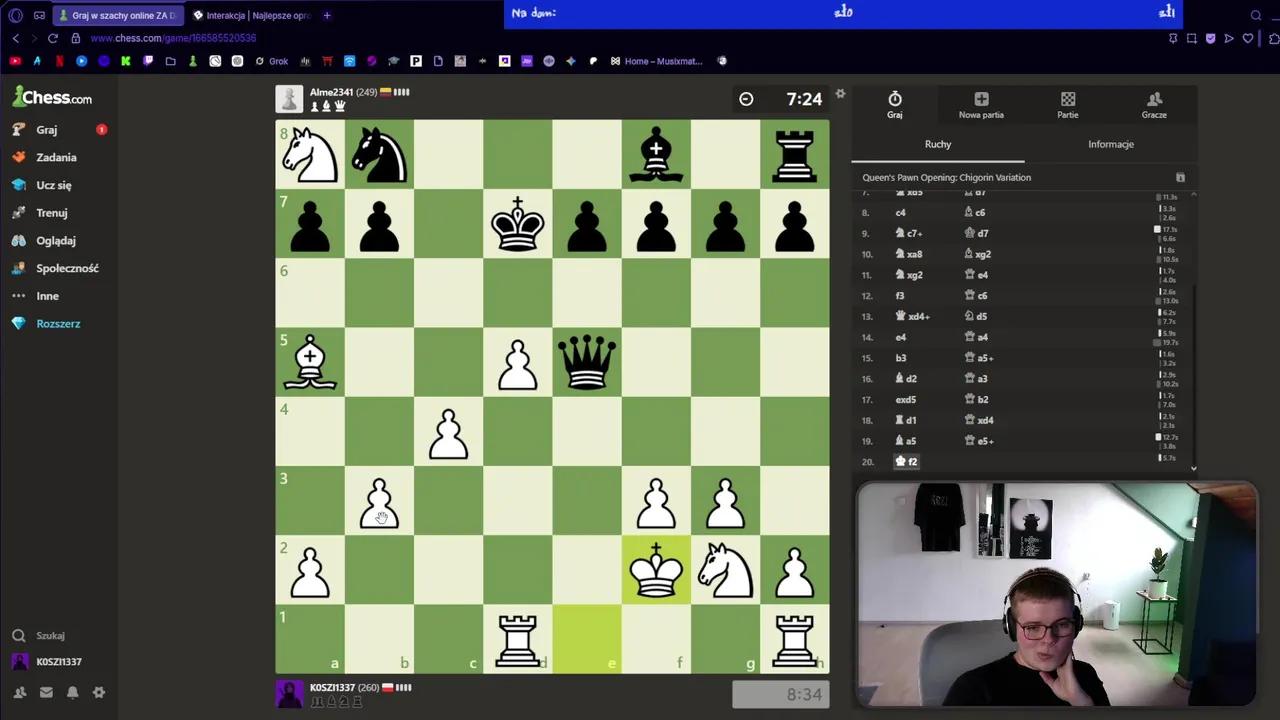
Task: Open the Grok bookmark
Action: point(271,61)
